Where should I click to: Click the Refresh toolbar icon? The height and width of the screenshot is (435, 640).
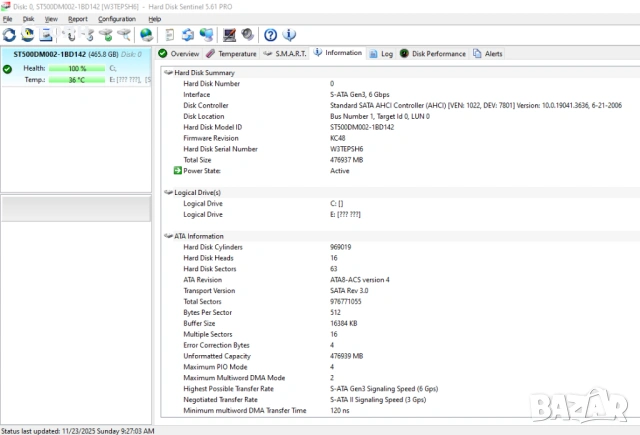pyautogui.click(x=9, y=35)
